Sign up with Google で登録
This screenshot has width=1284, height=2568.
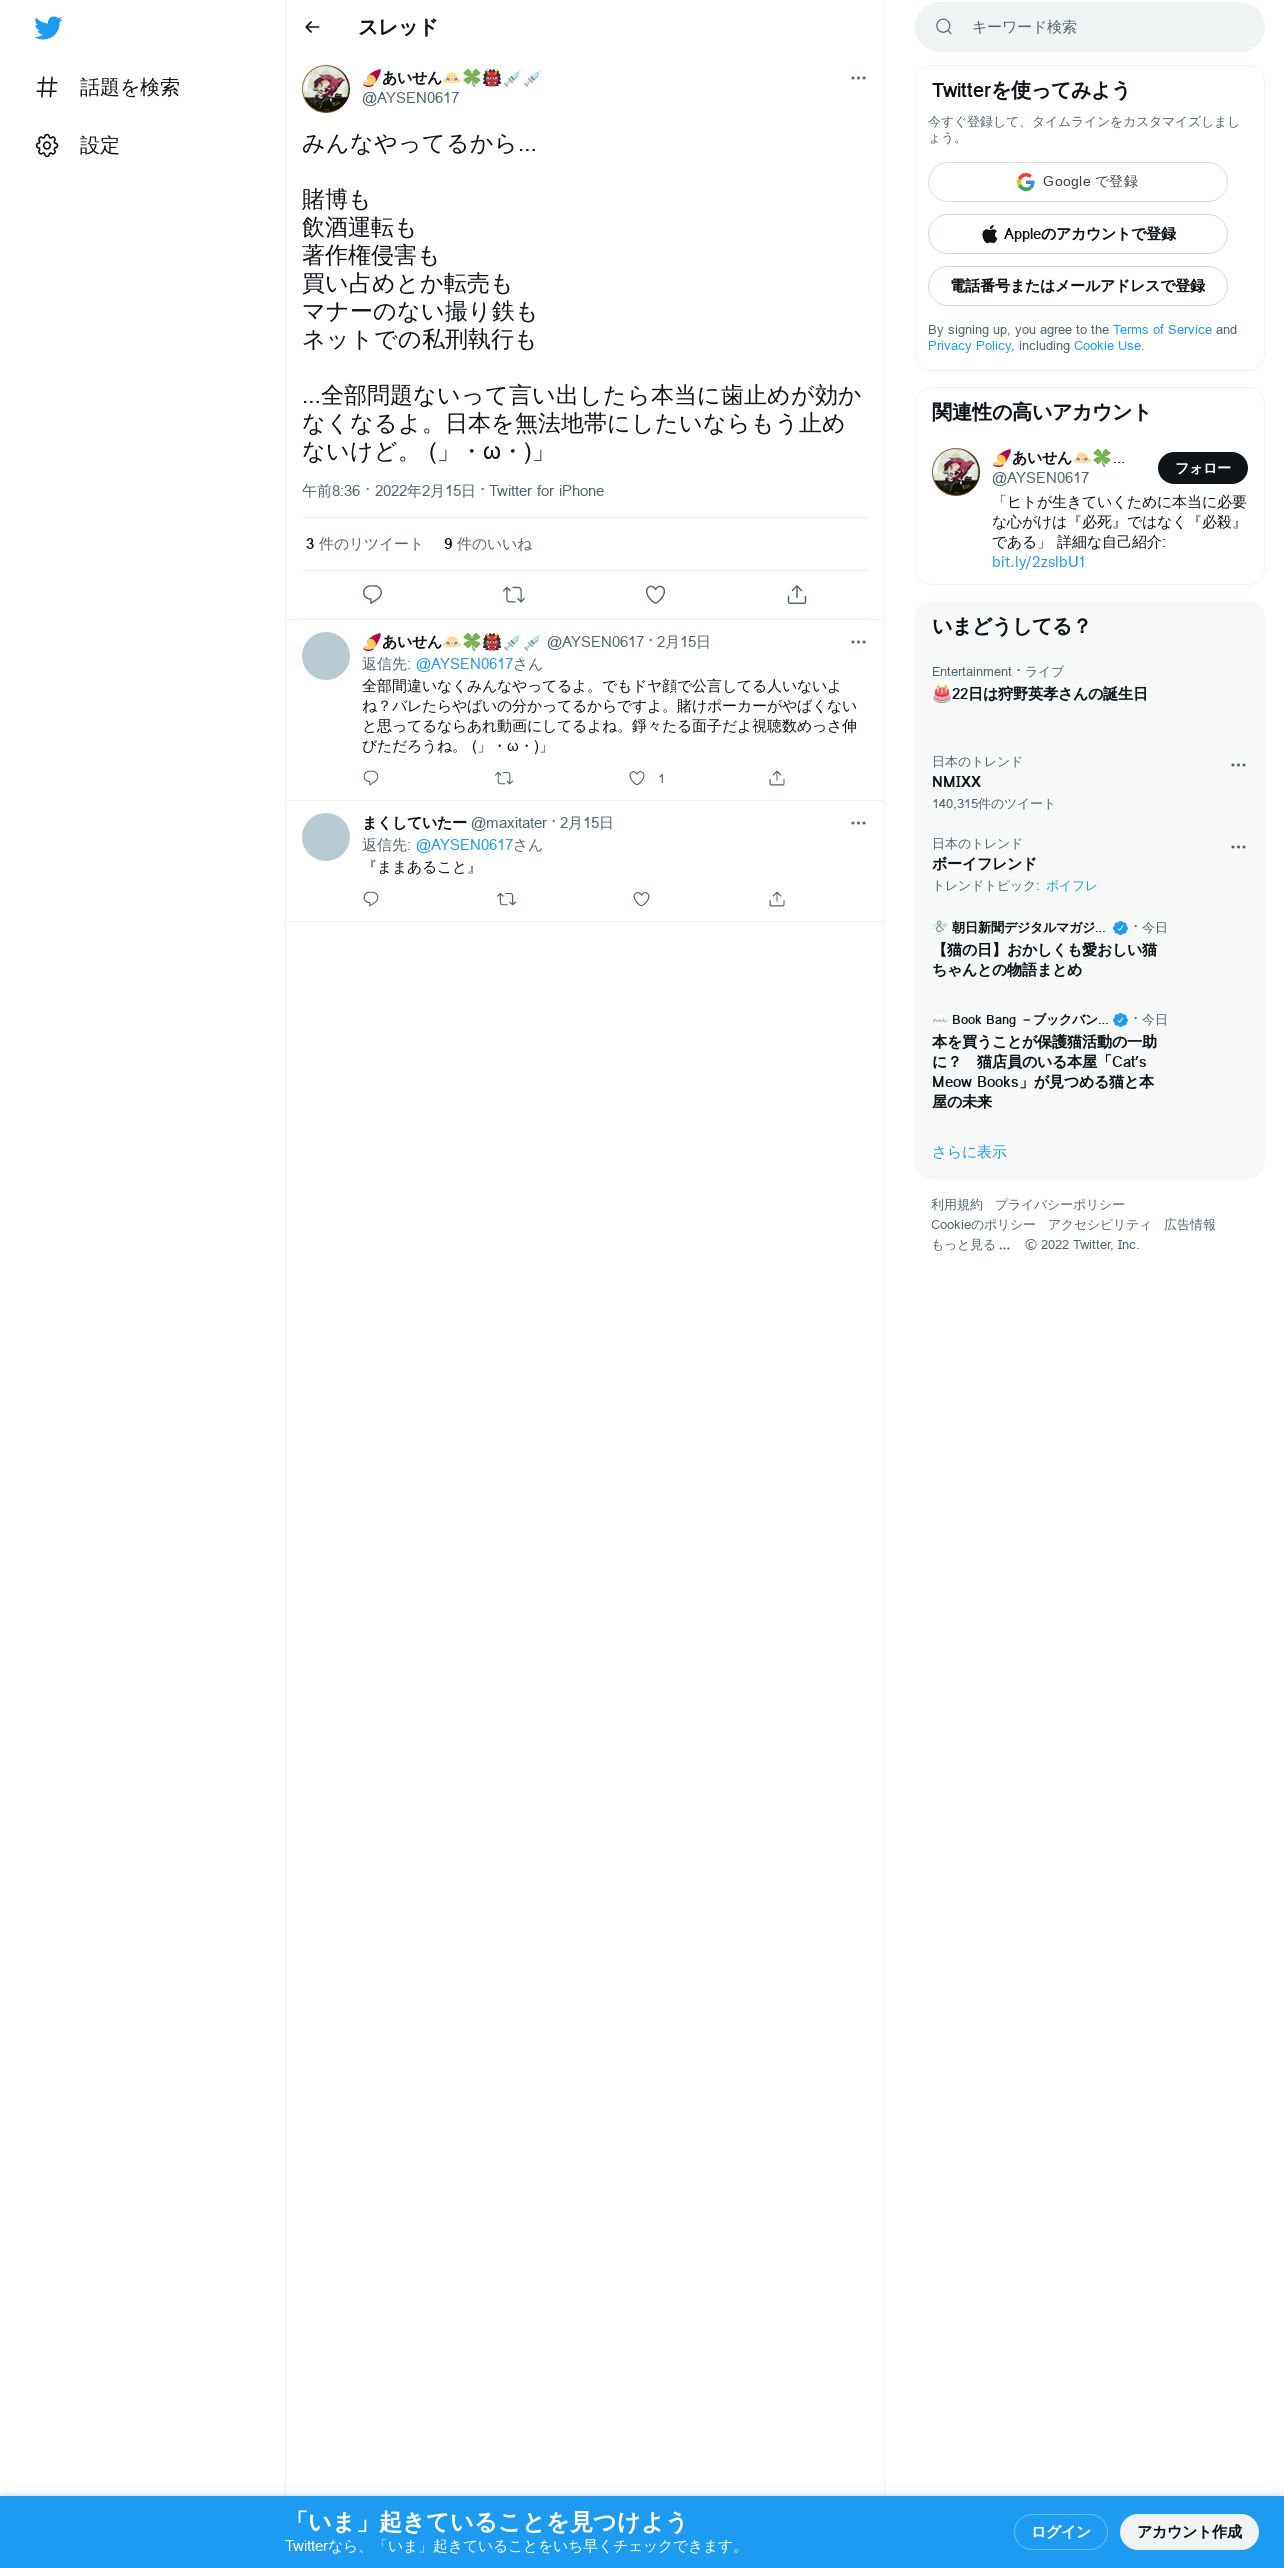point(1078,182)
